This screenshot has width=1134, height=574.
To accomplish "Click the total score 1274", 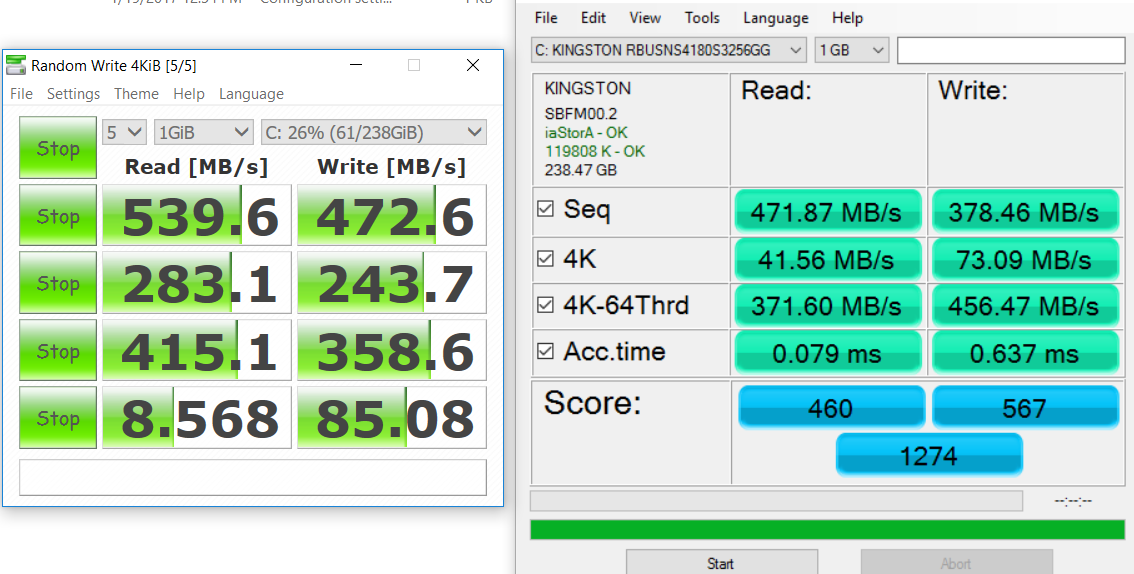I will pos(929,455).
